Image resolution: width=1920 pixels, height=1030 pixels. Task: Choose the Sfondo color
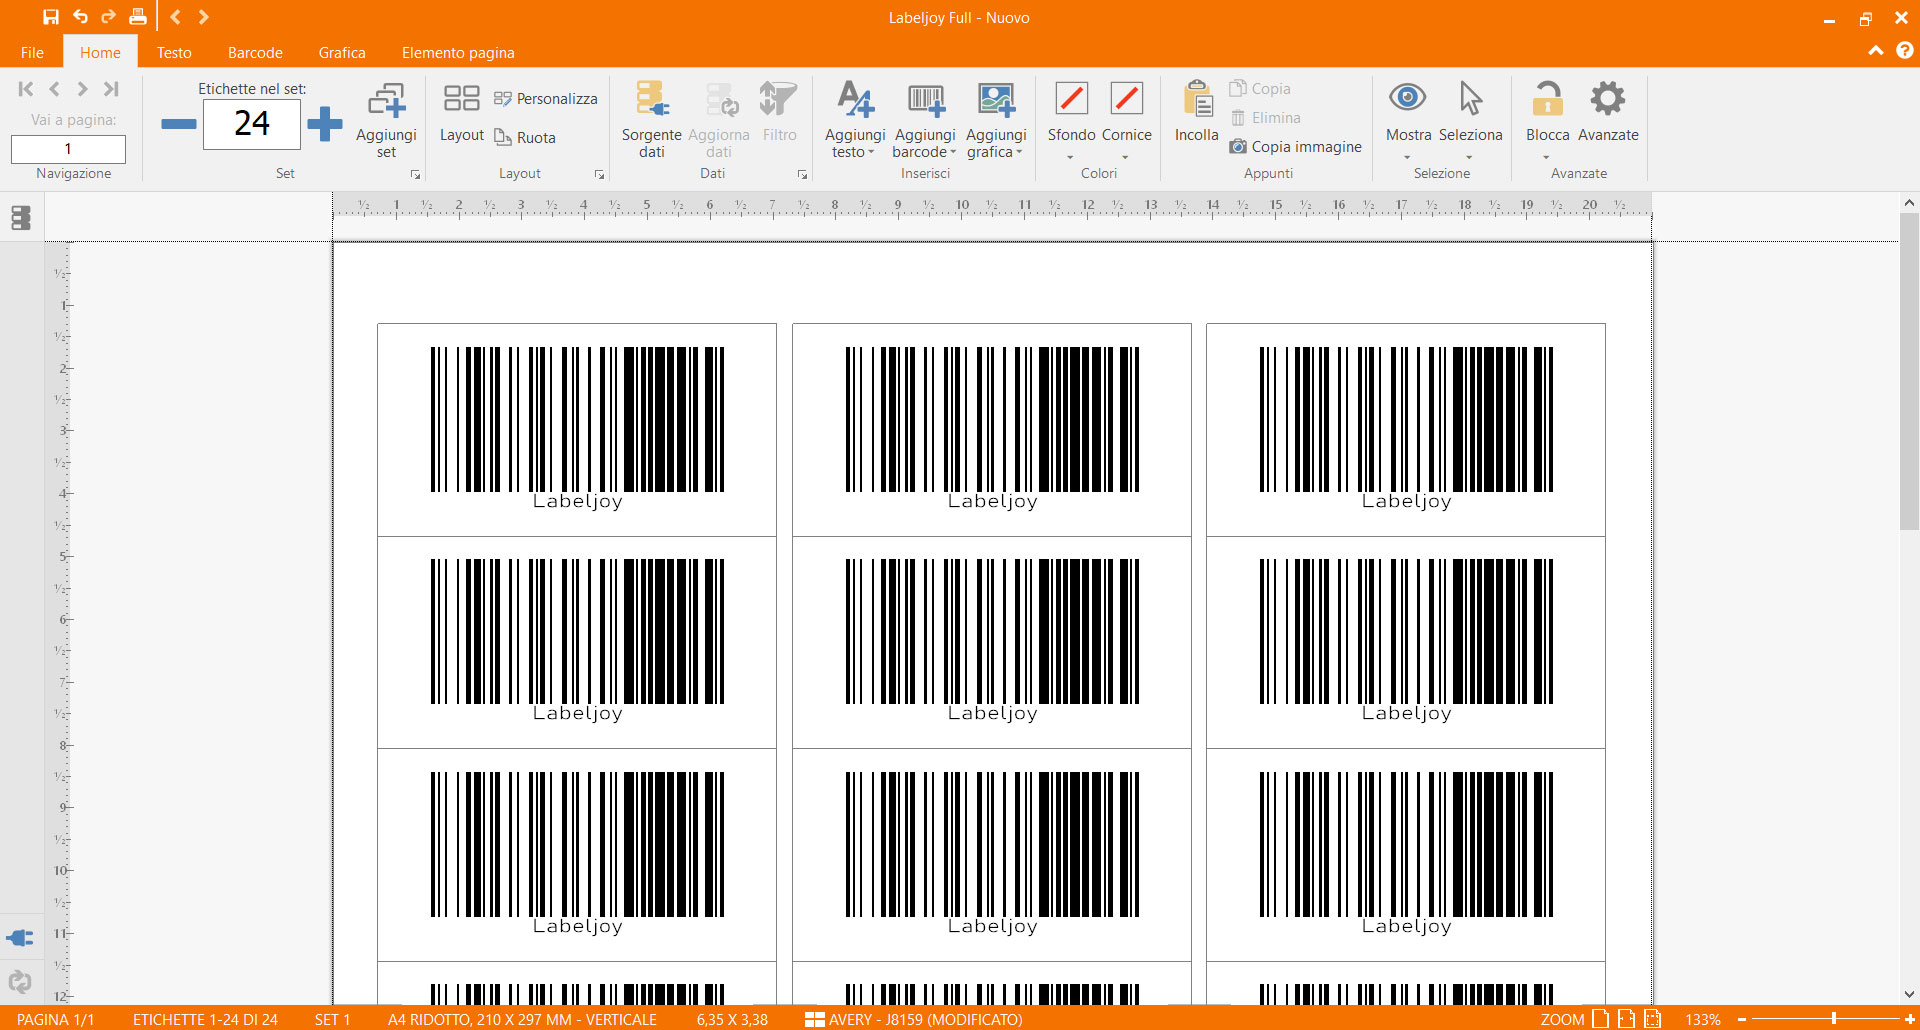tap(1071, 112)
